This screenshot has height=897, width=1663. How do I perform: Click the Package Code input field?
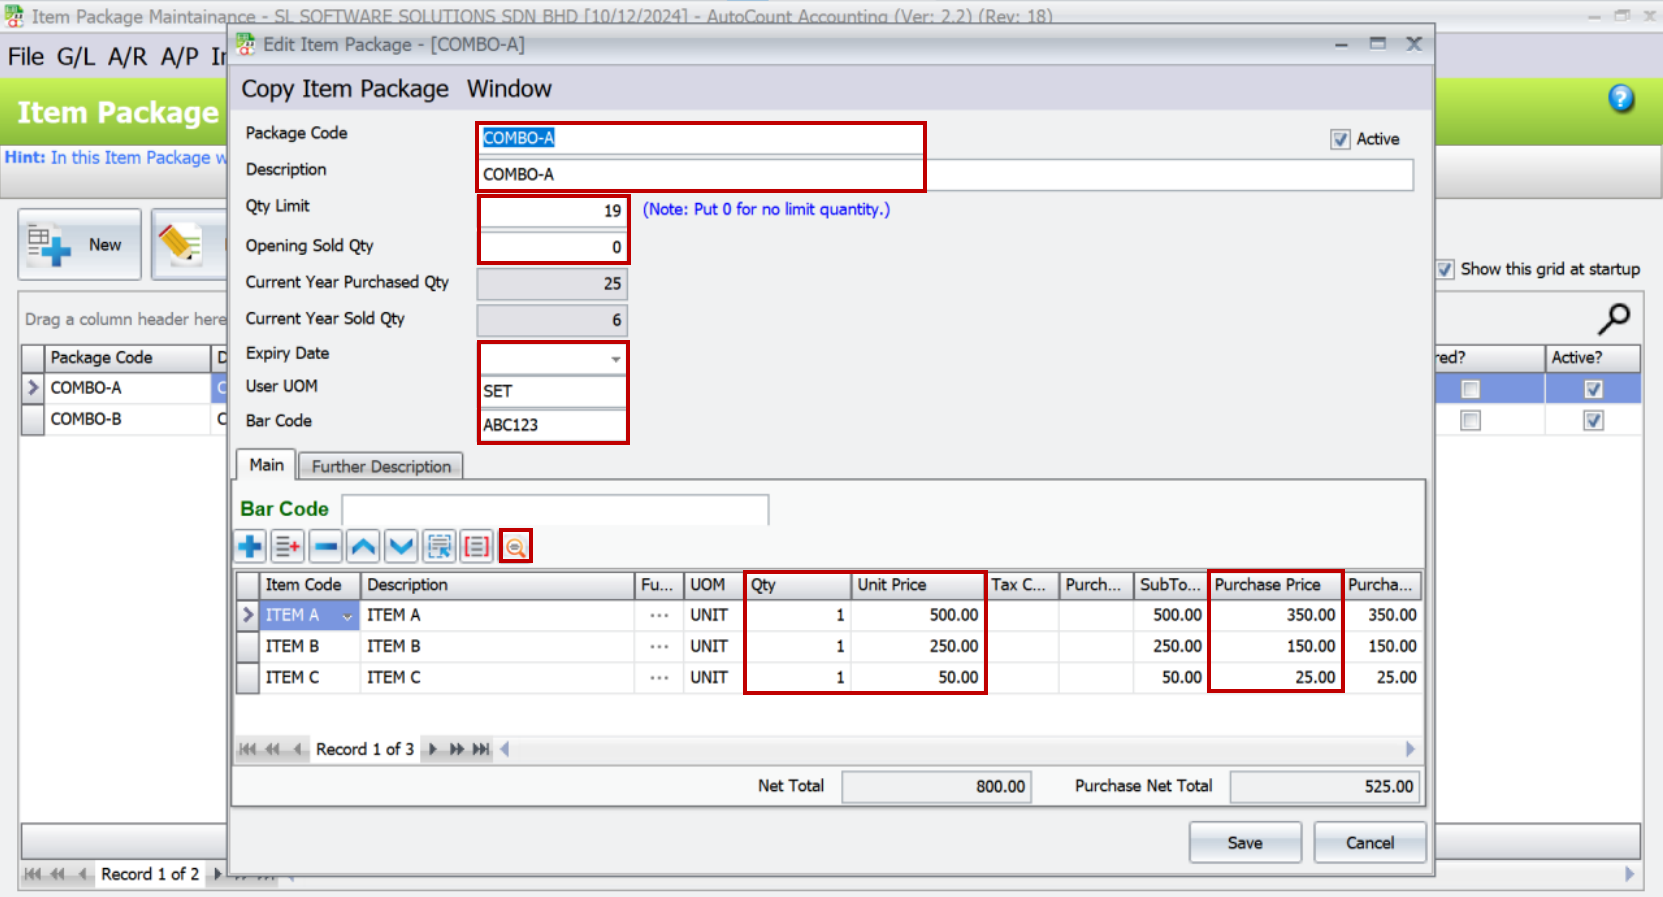click(x=701, y=138)
